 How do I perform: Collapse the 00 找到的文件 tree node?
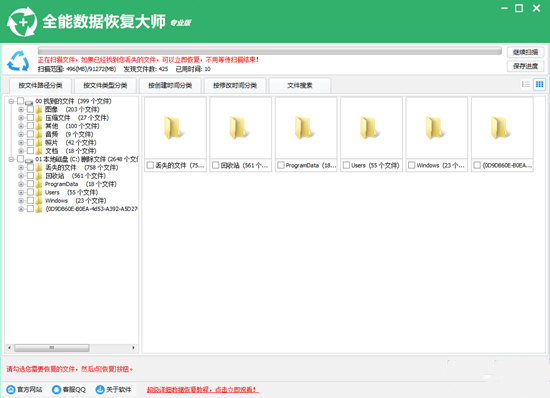coord(11,101)
